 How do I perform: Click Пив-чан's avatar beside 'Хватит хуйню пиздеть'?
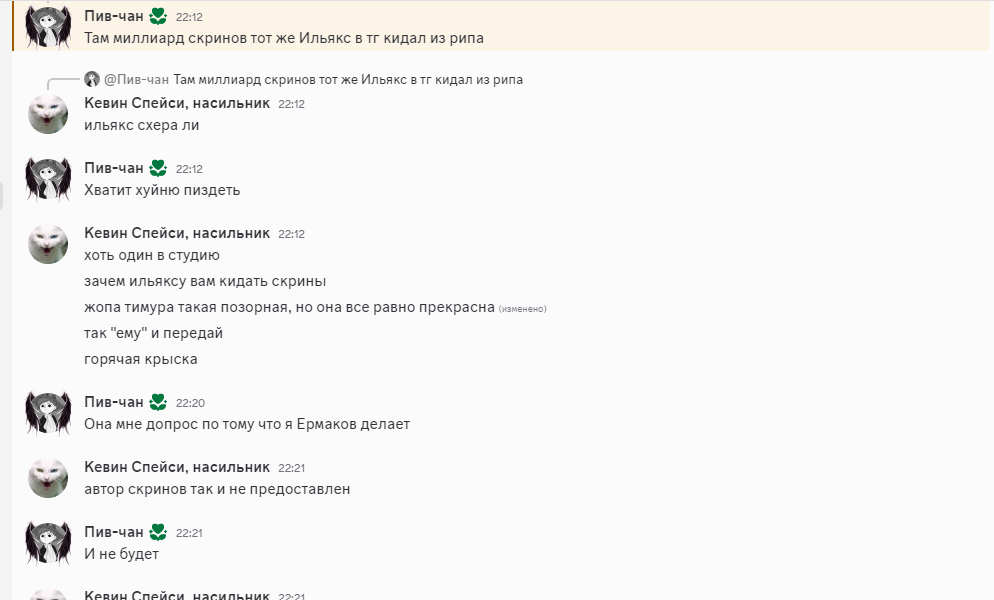pyautogui.click(x=47, y=179)
